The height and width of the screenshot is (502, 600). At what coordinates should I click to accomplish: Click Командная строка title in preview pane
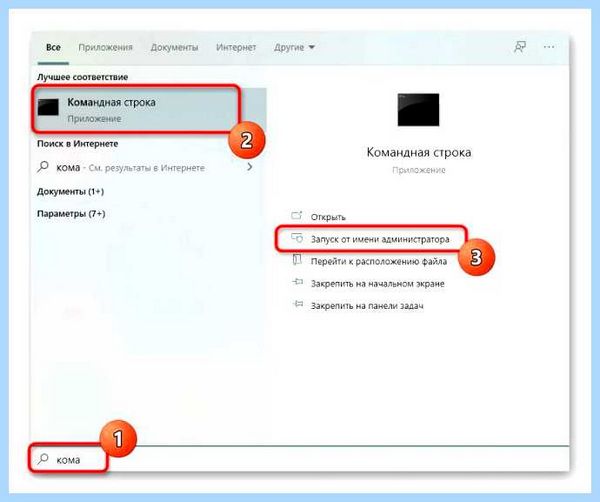click(419, 152)
